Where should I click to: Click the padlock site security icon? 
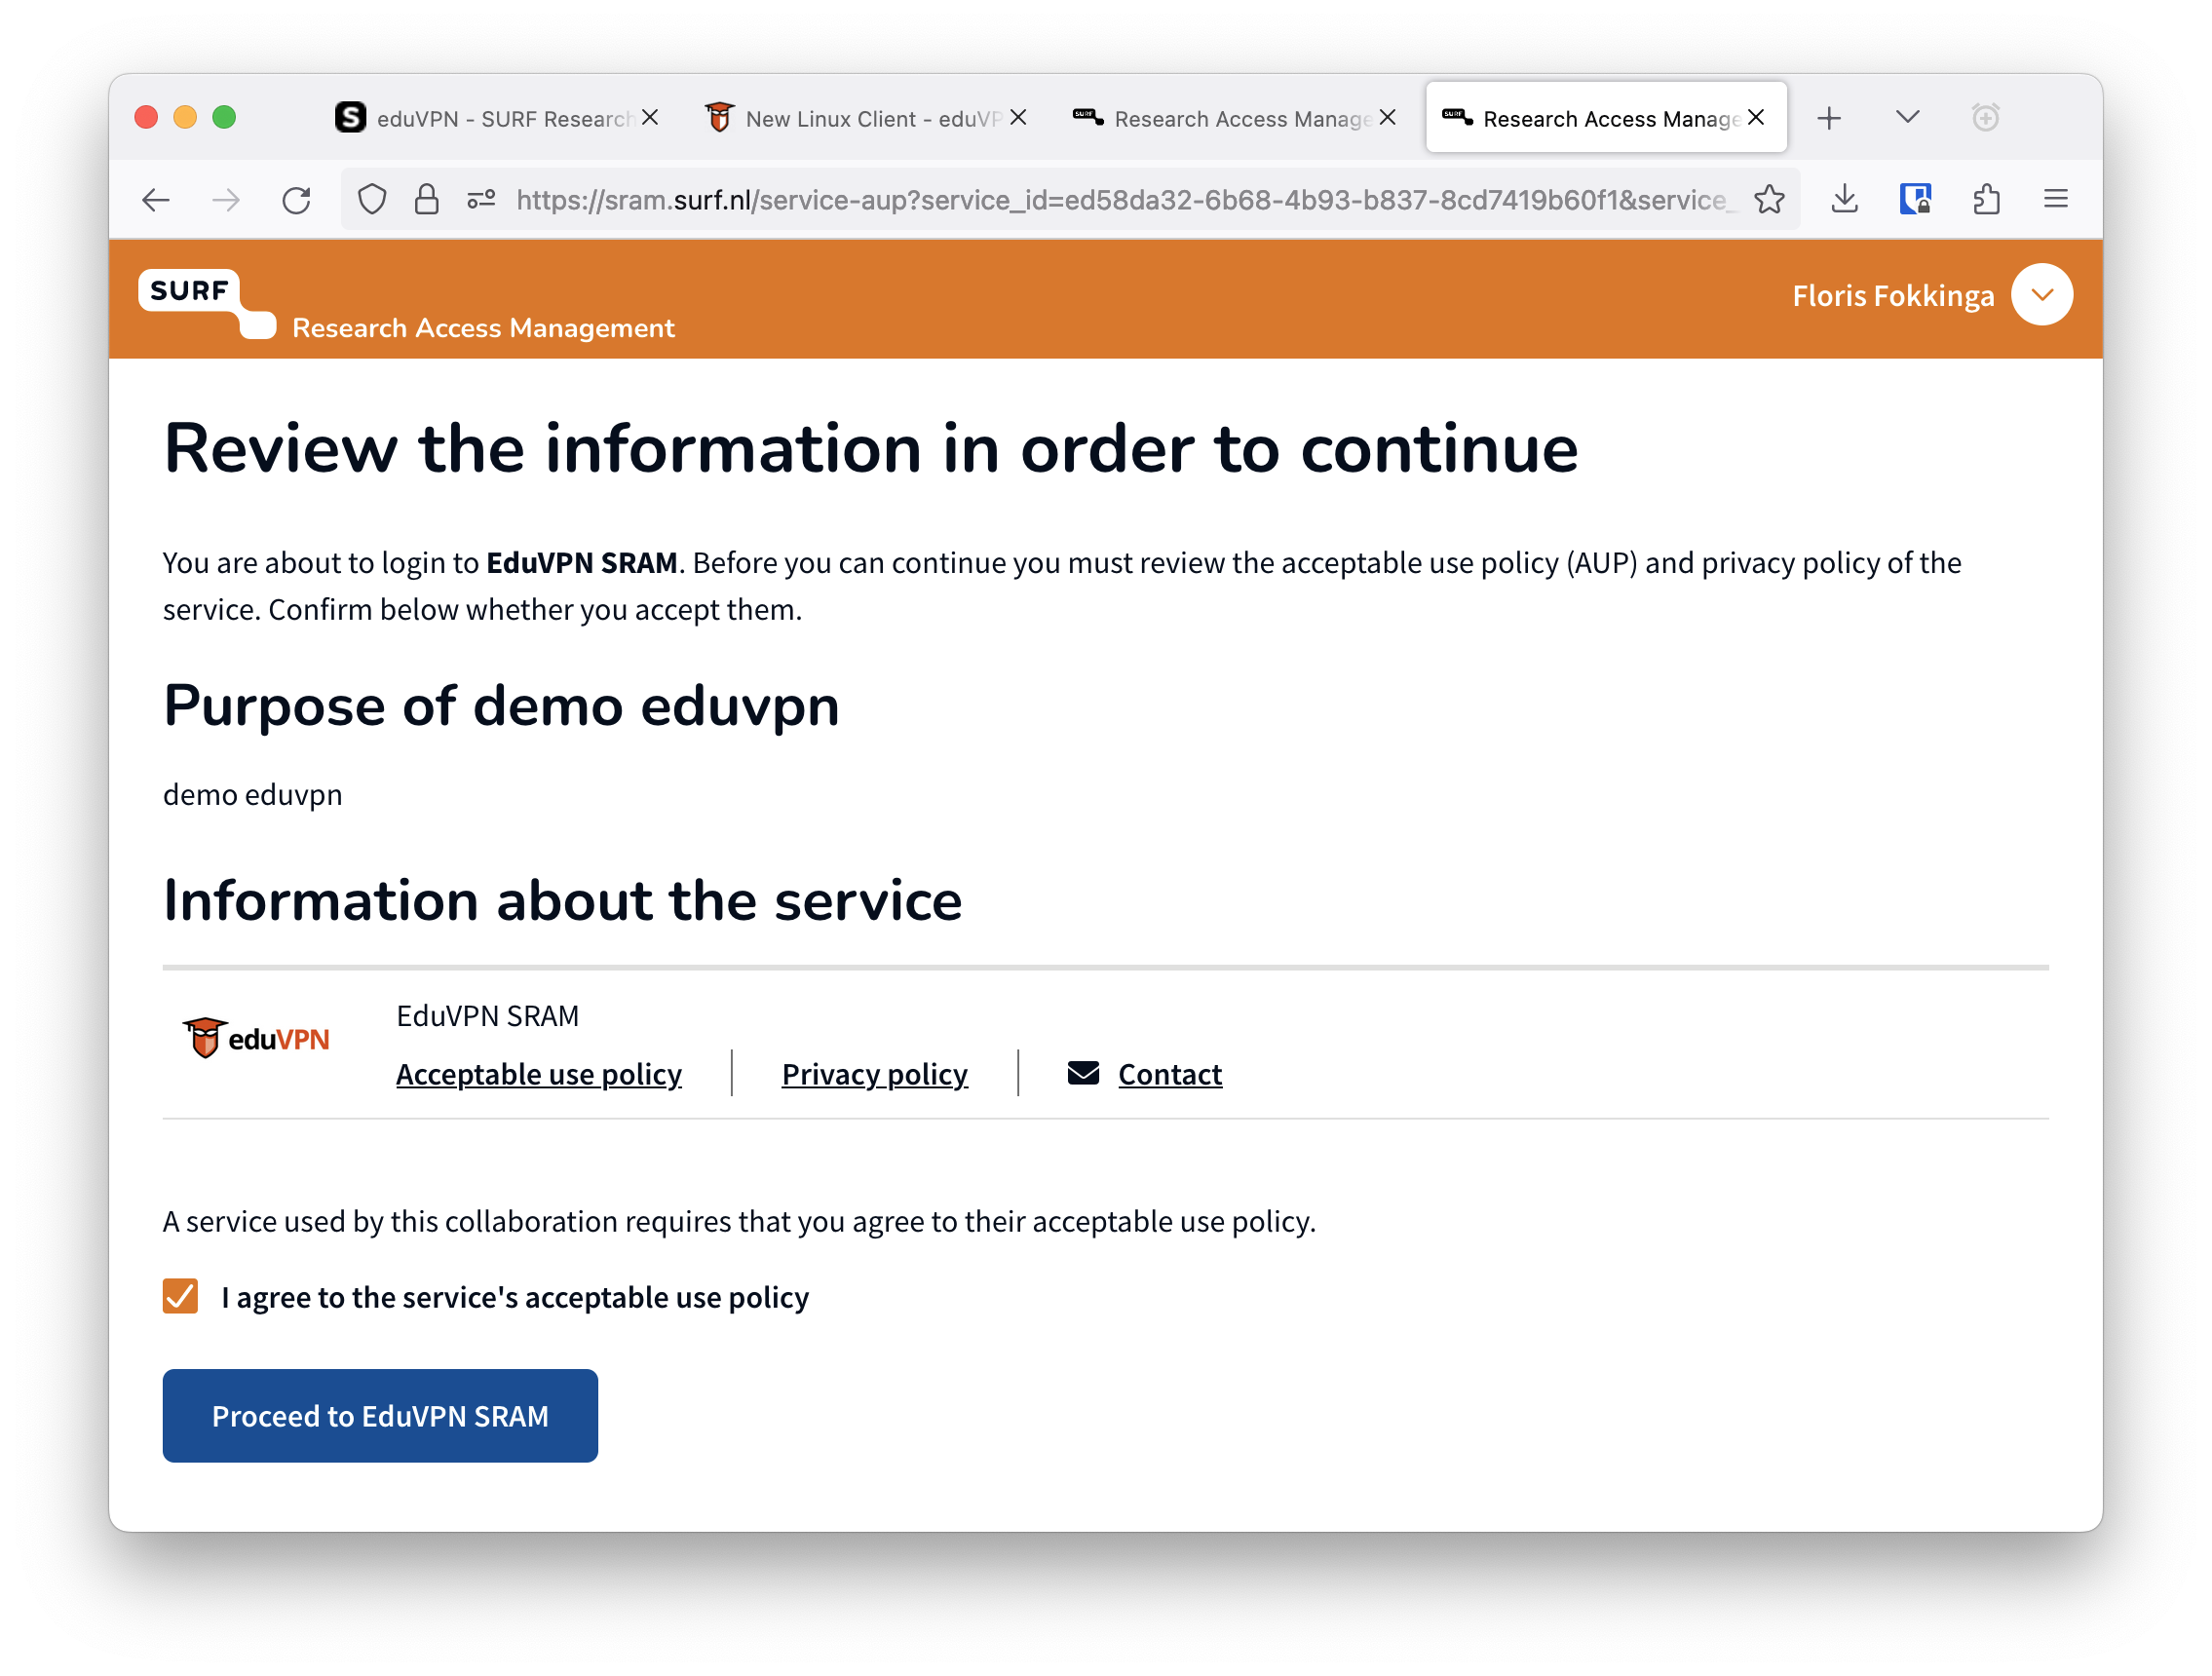427,200
